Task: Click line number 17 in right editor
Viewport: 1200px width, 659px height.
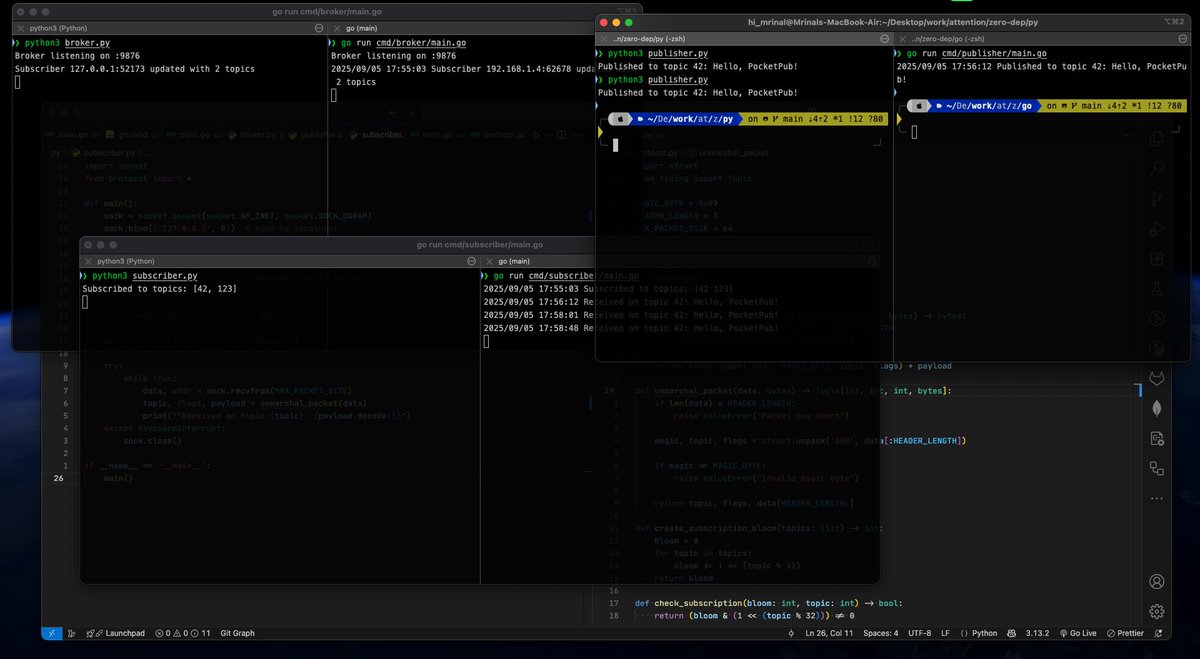Action: pos(614,603)
